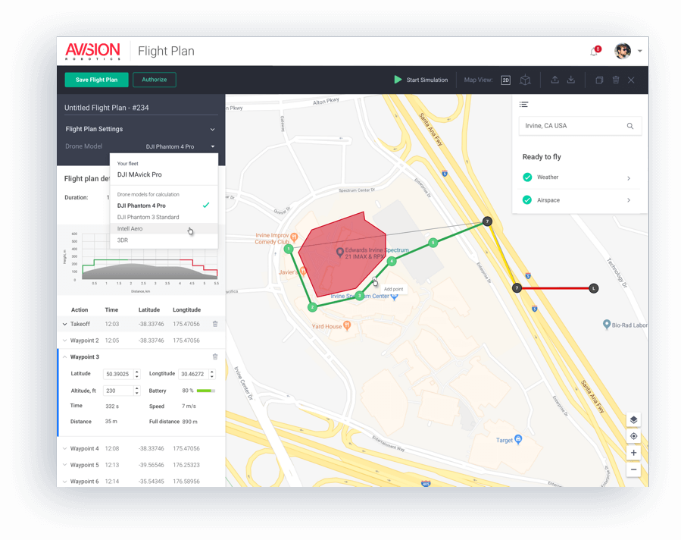681x540 pixels.
Task: Expand the Airspace details chevron
Action: [x=629, y=200]
